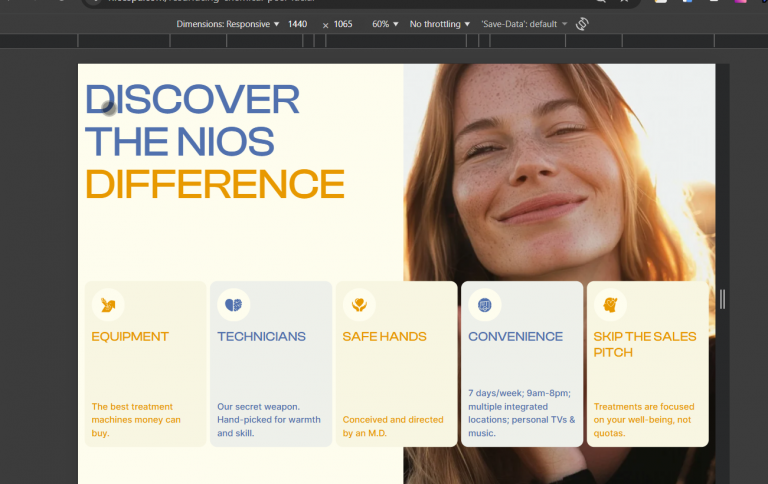Open the SKIP THE SALES PITCH card
This screenshot has width=768, height=484.
tap(644, 344)
